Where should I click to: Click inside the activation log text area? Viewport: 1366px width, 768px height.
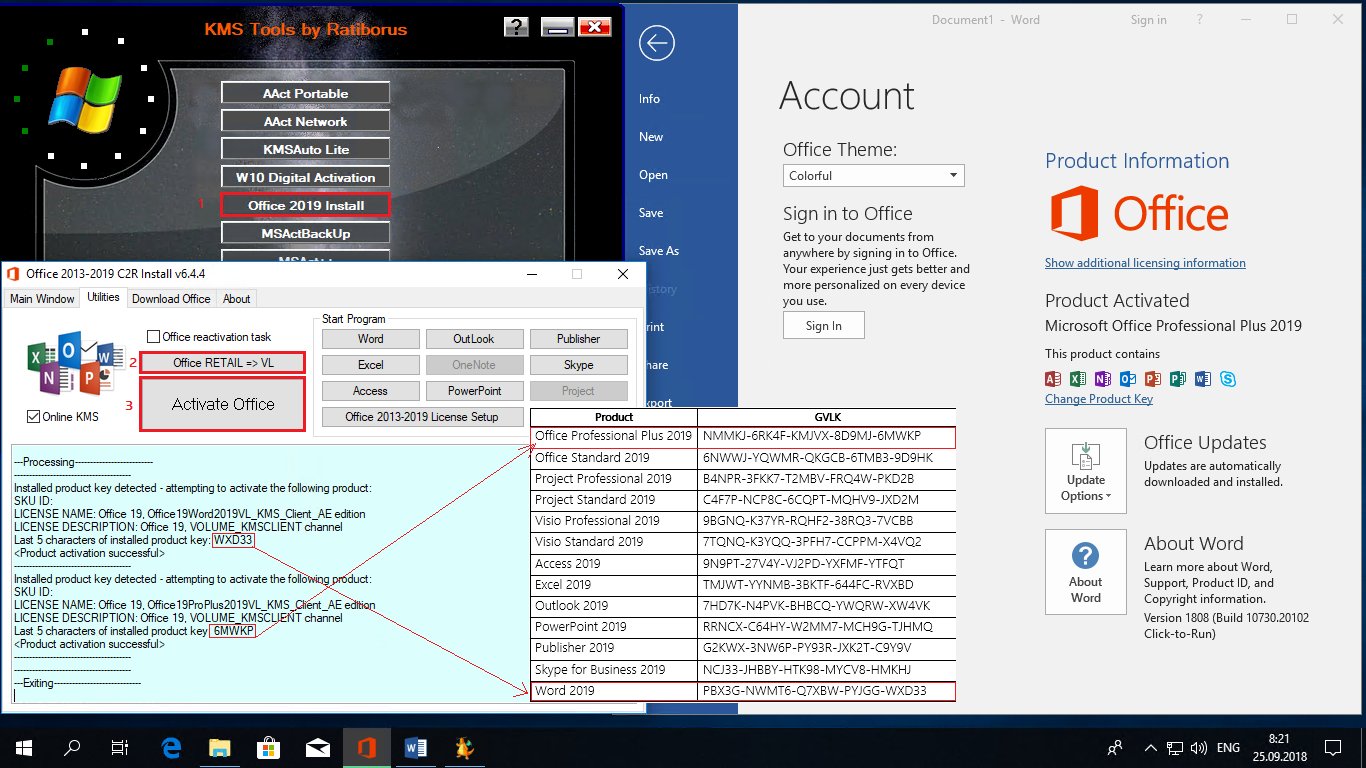(x=270, y=575)
